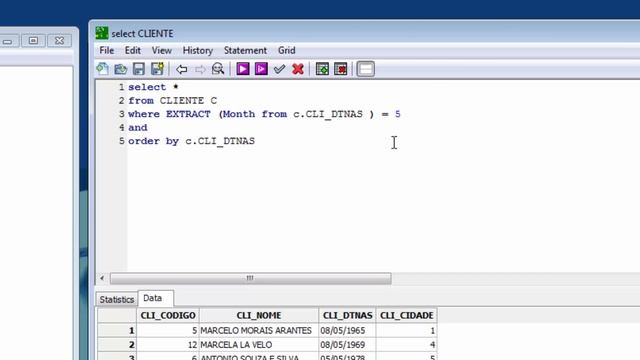Switch to the Statistics tab
Viewport: 640px width, 360px height.
(117, 299)
